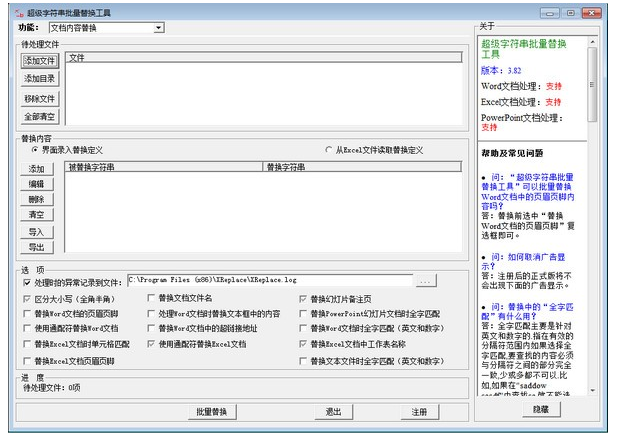The width and height of the screenshot is (618, 433).
Task: Select 从Excel文件读取替换定义 radio option
Action: [x=329, y=149]
